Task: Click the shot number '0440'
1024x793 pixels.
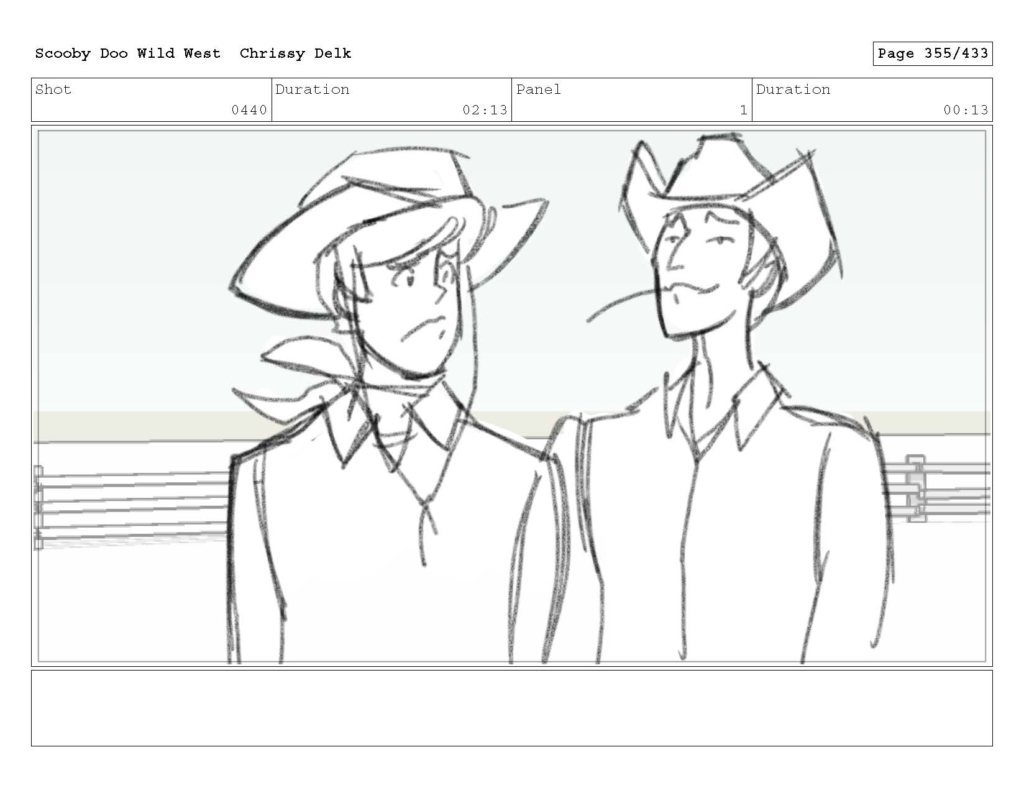Action: click(x=249, y=110)
